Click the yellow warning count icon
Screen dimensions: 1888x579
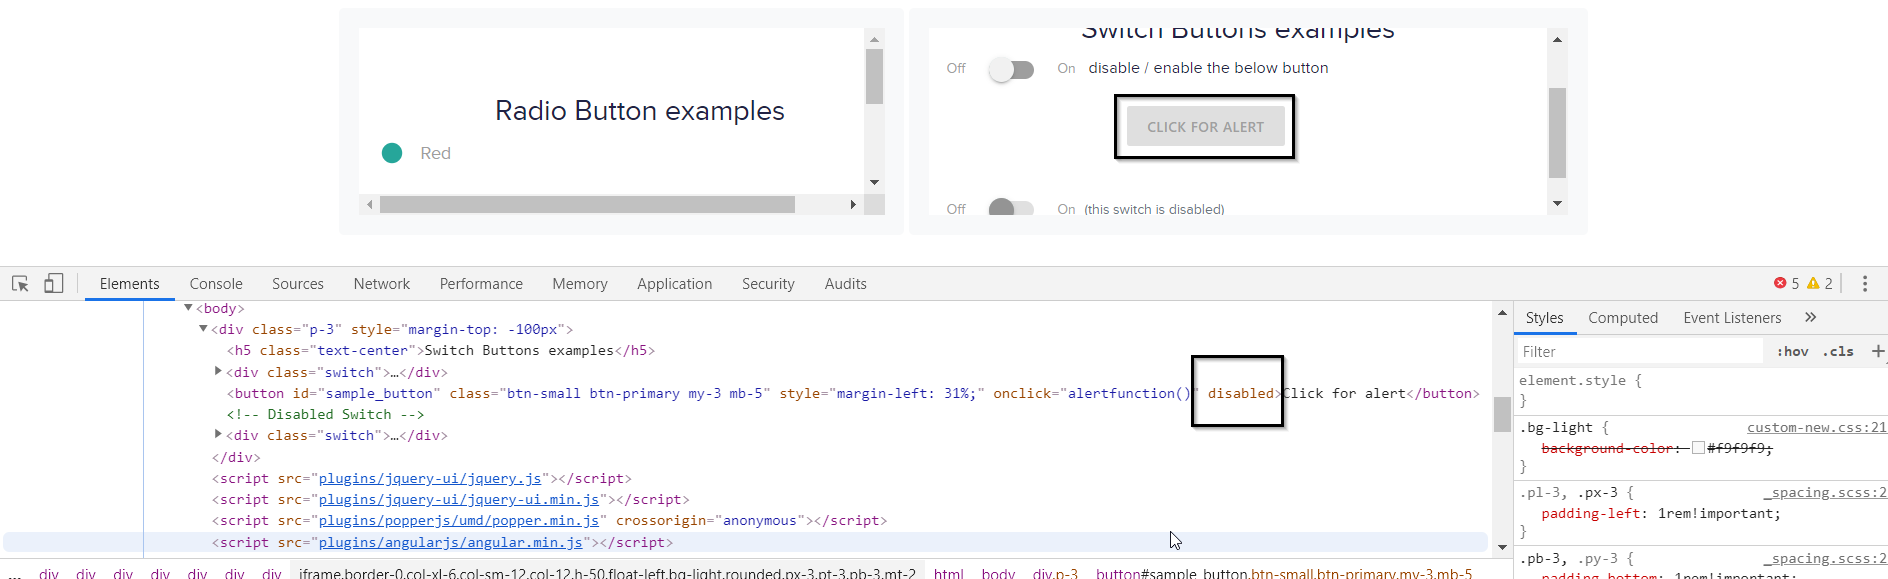coord(1813,283)
